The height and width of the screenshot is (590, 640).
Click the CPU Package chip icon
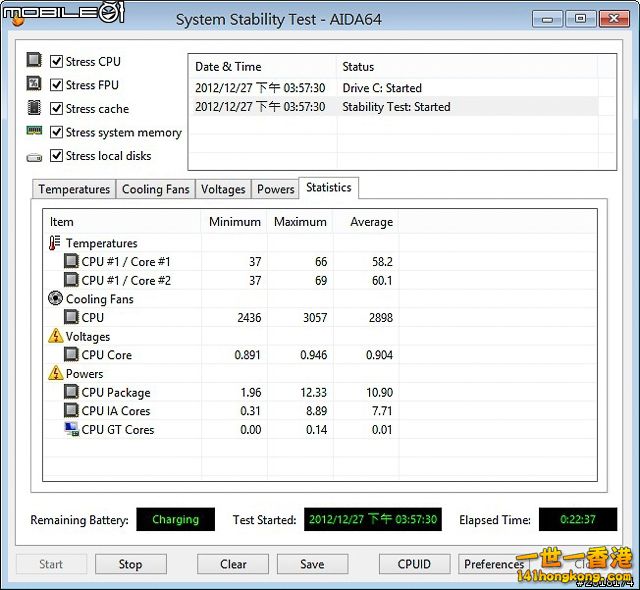click(x=71, y=393)
